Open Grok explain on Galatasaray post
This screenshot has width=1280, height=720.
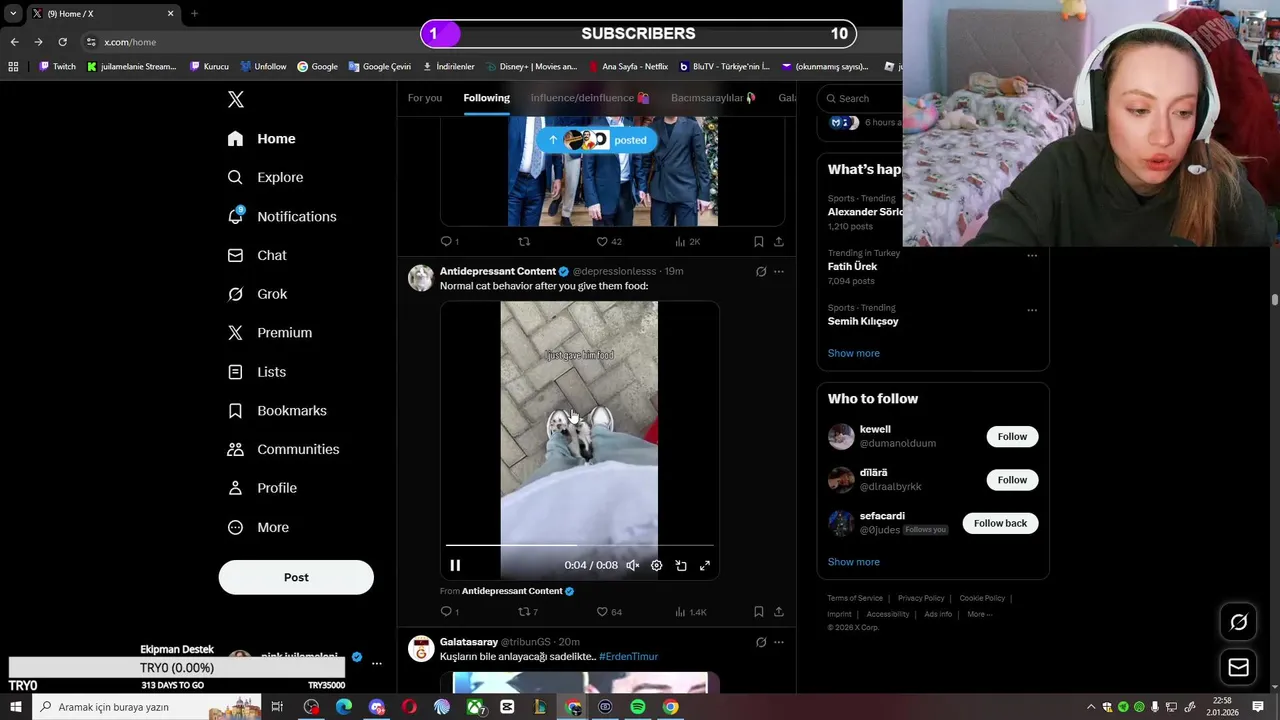coord(761,642)
